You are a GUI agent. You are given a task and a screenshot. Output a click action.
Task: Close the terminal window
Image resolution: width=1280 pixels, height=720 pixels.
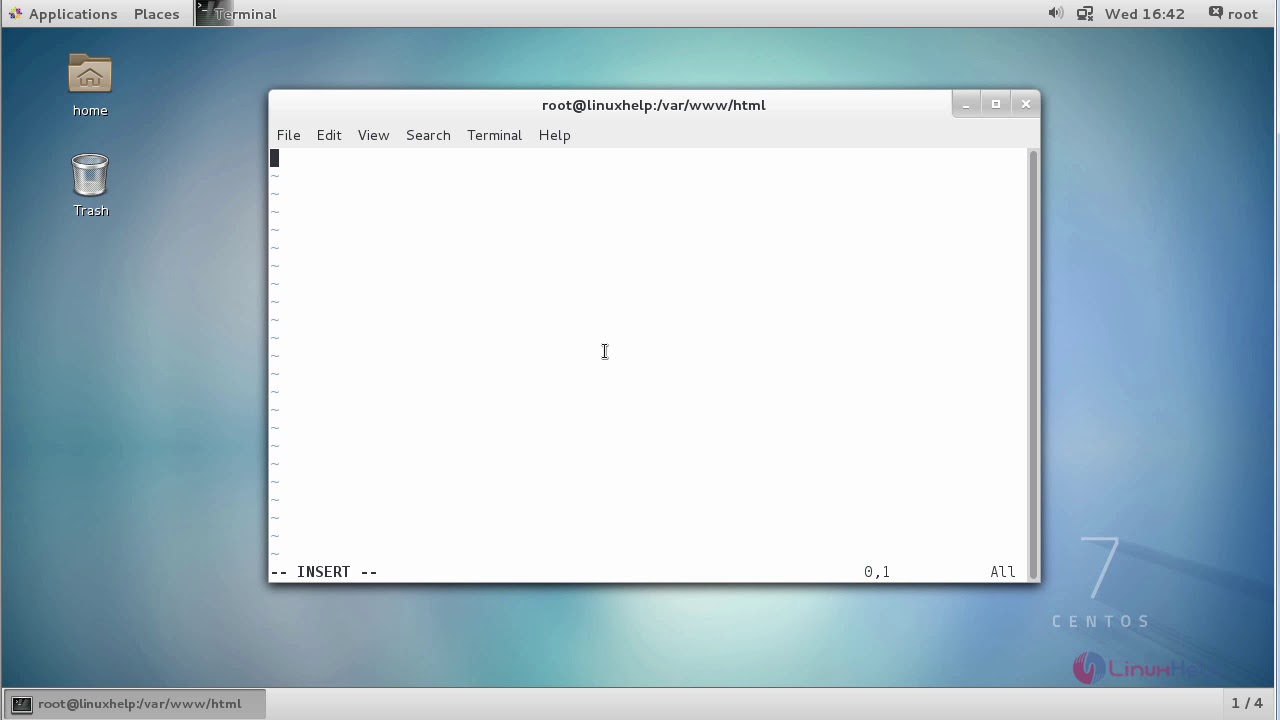(1026, 104)
